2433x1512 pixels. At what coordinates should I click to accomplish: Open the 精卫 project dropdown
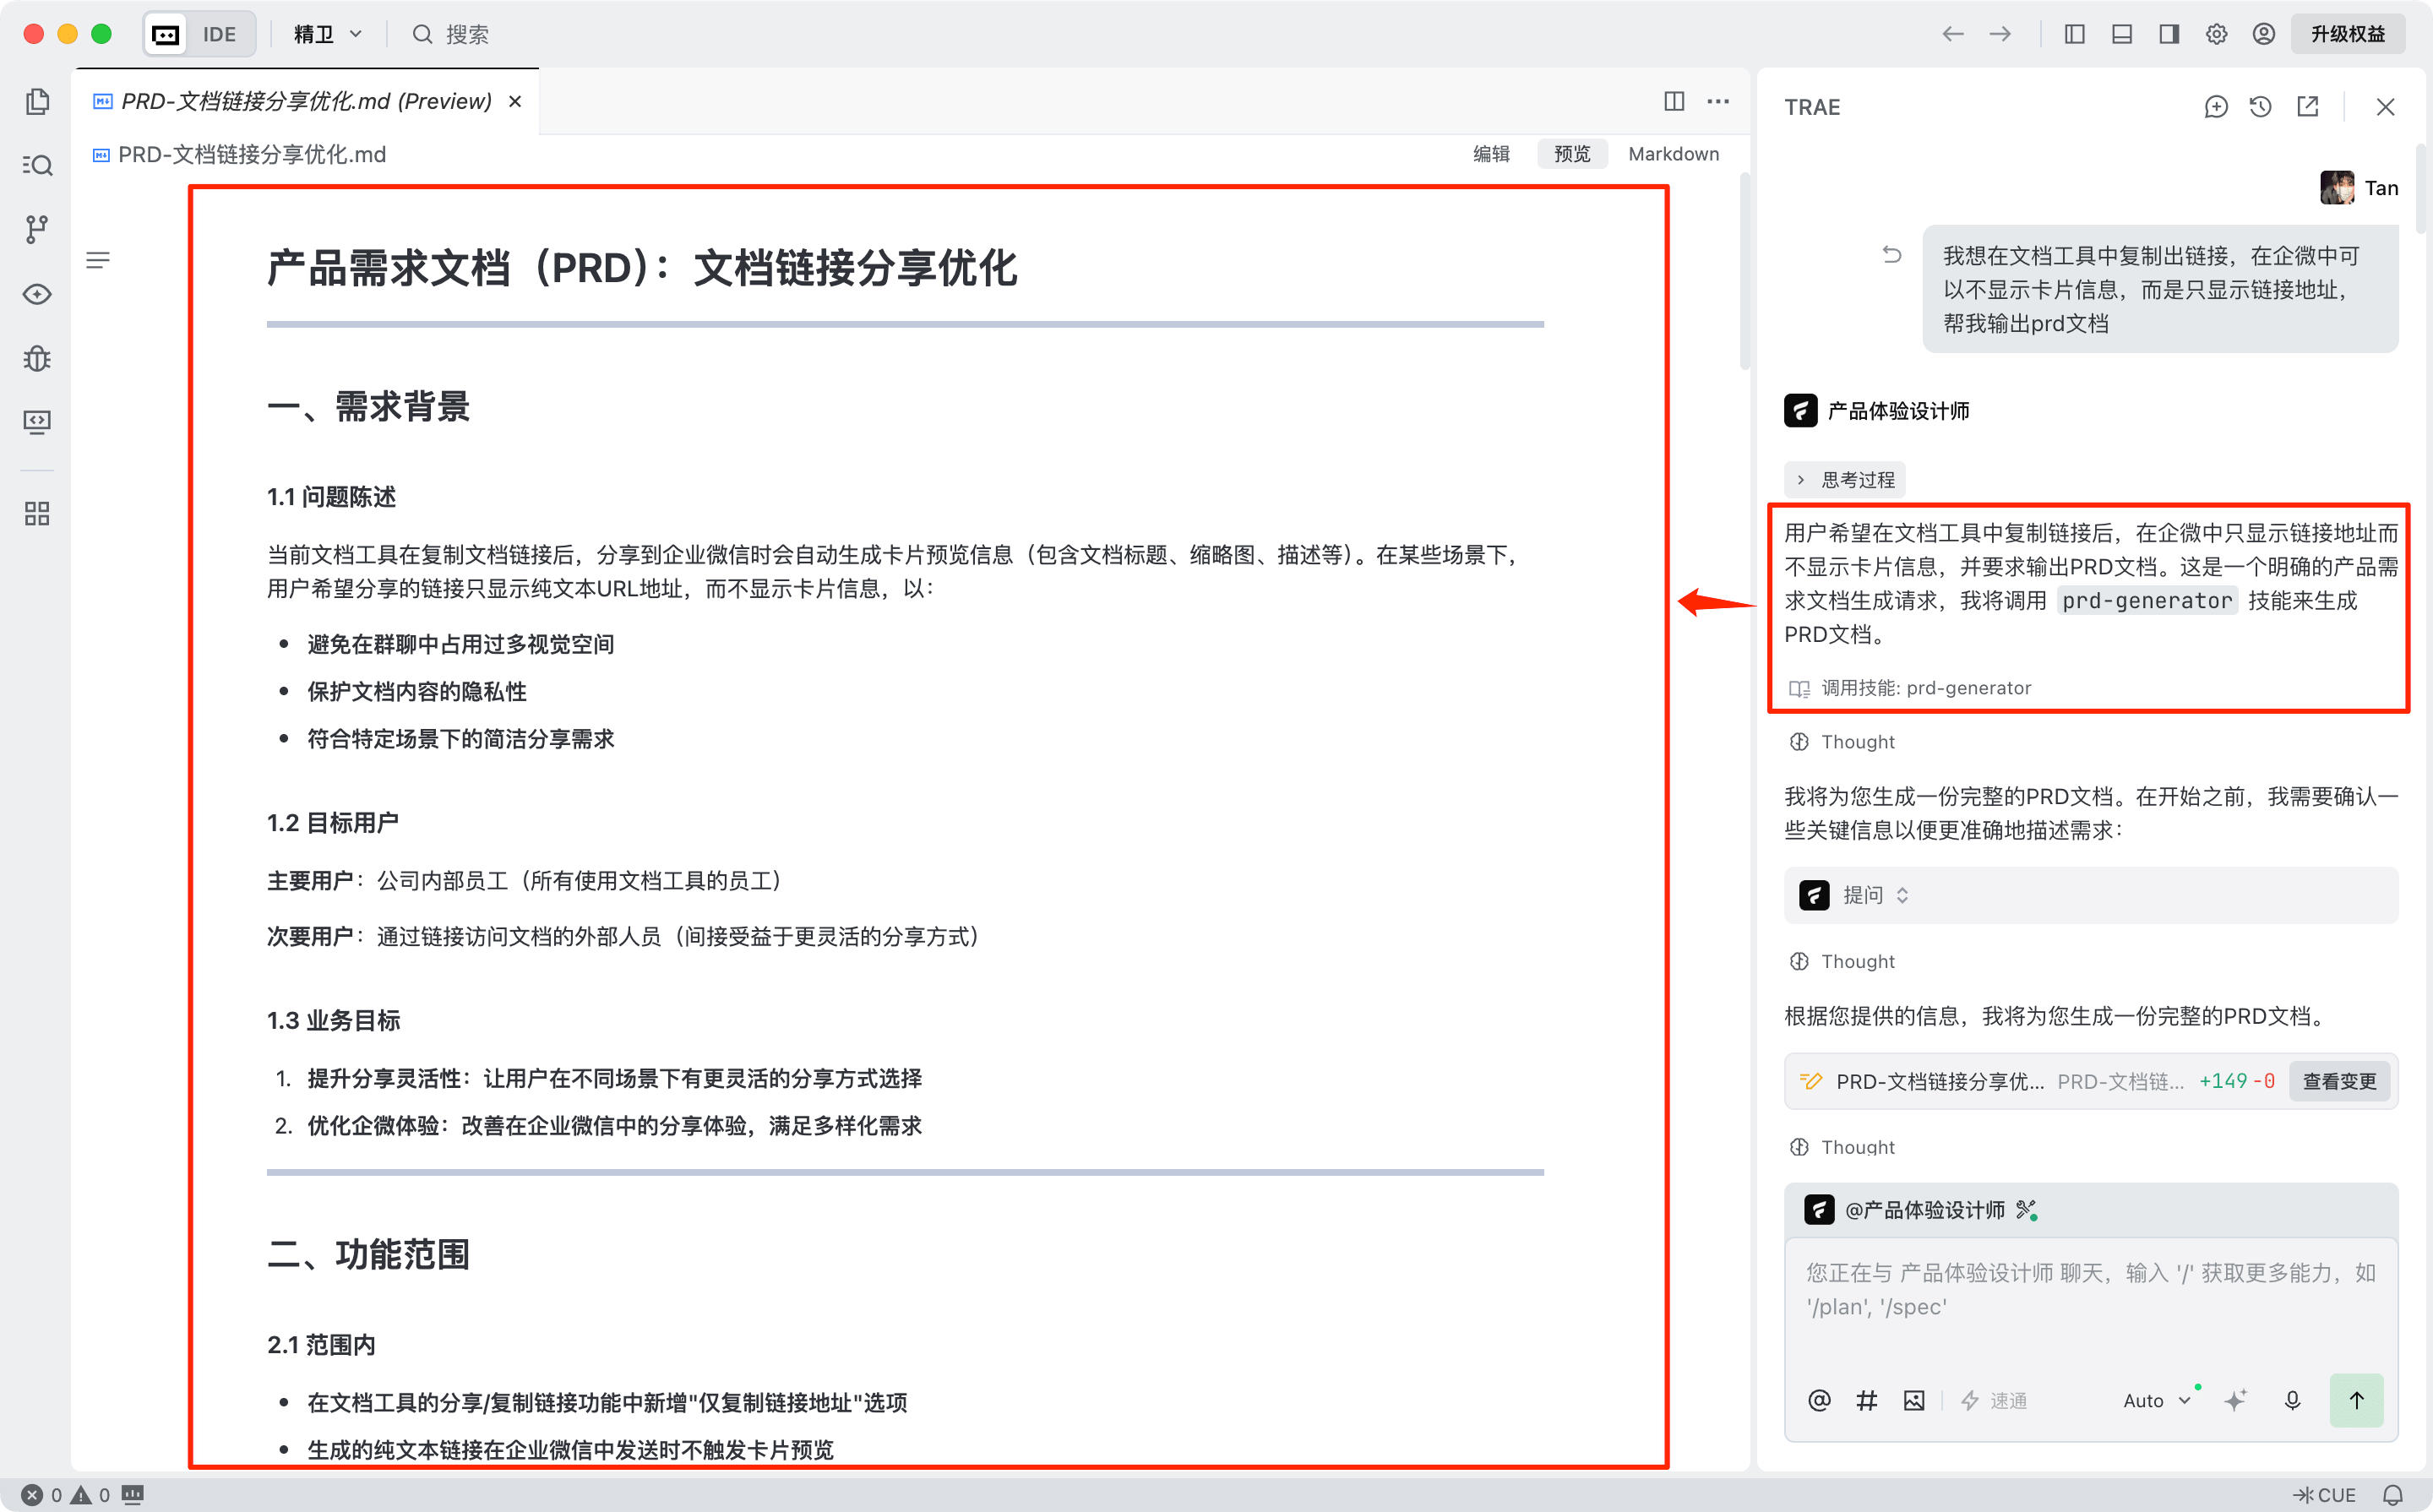point(328,34)
